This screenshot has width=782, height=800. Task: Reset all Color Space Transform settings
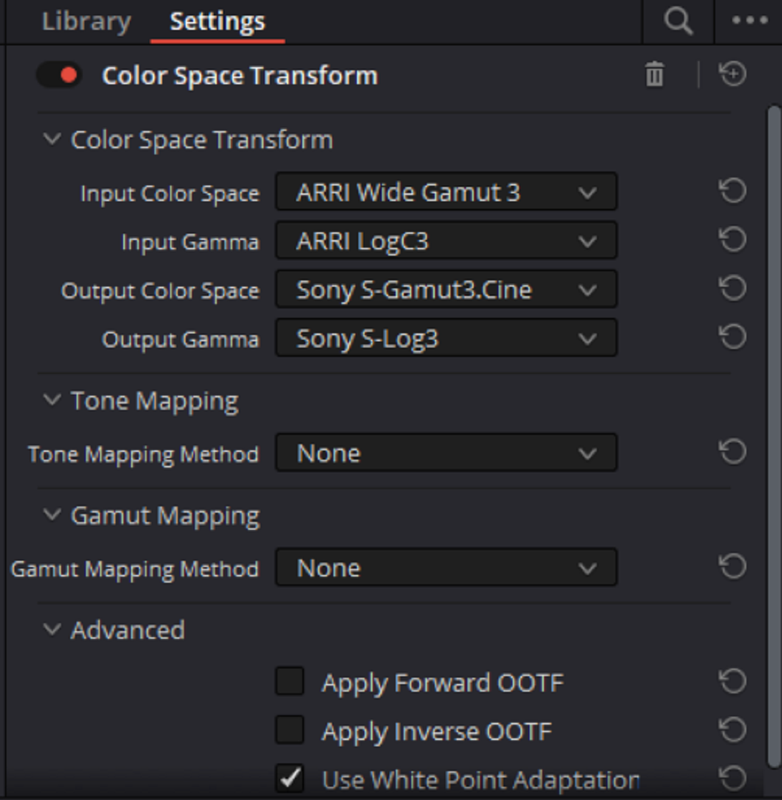tap(733, 74)
